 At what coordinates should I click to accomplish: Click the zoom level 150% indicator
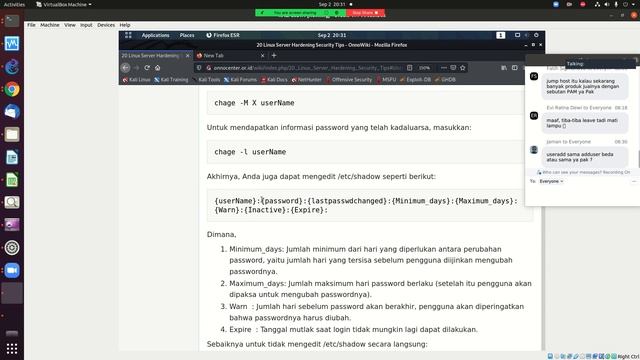(x=424, y=68)
